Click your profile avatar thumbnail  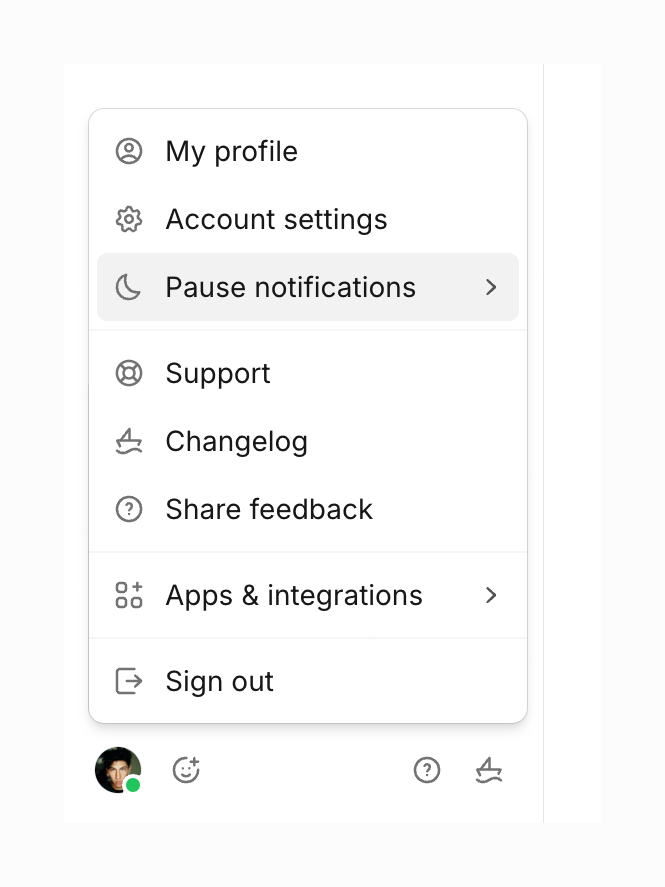pos(117,770)
